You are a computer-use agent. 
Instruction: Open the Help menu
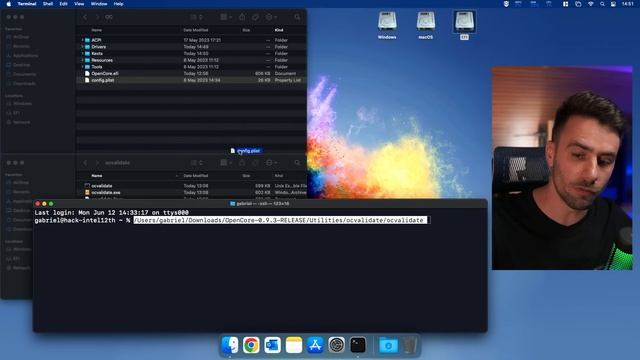(118, 4)
